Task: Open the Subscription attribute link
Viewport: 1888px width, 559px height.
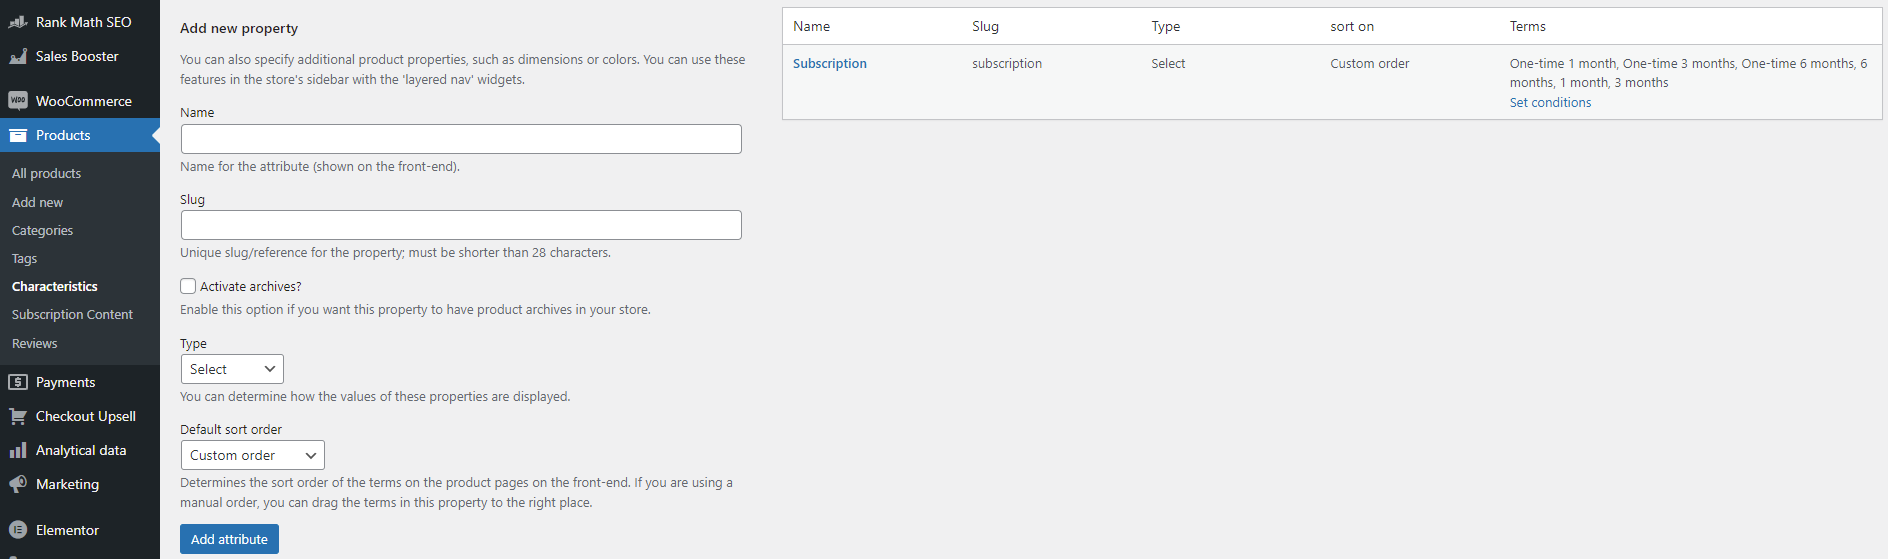Action: 829,64
